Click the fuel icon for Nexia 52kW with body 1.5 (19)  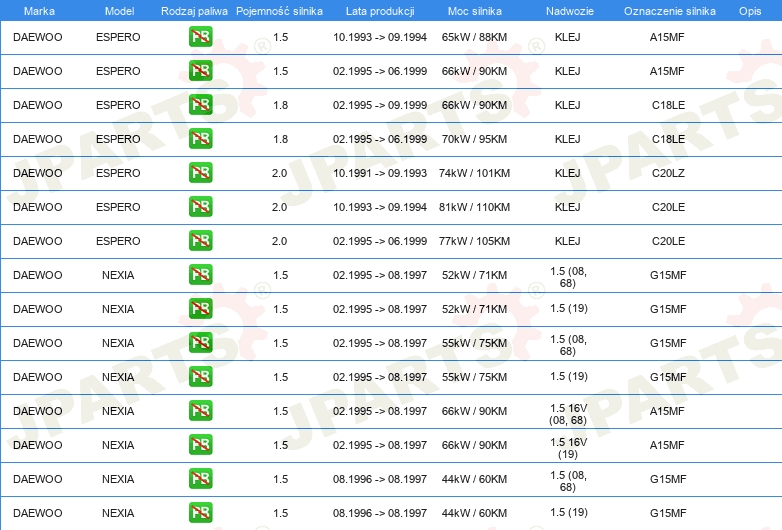click(200, 308)
